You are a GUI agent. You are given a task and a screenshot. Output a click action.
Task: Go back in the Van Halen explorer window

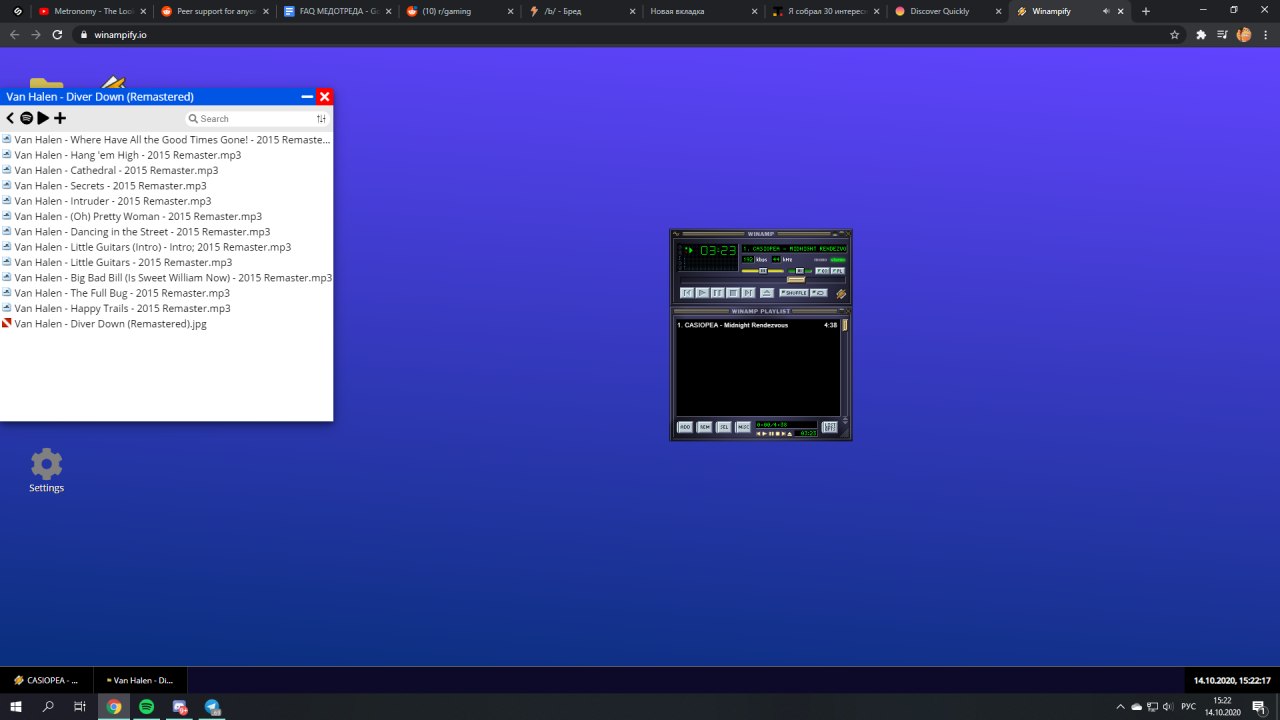[10, 118]
